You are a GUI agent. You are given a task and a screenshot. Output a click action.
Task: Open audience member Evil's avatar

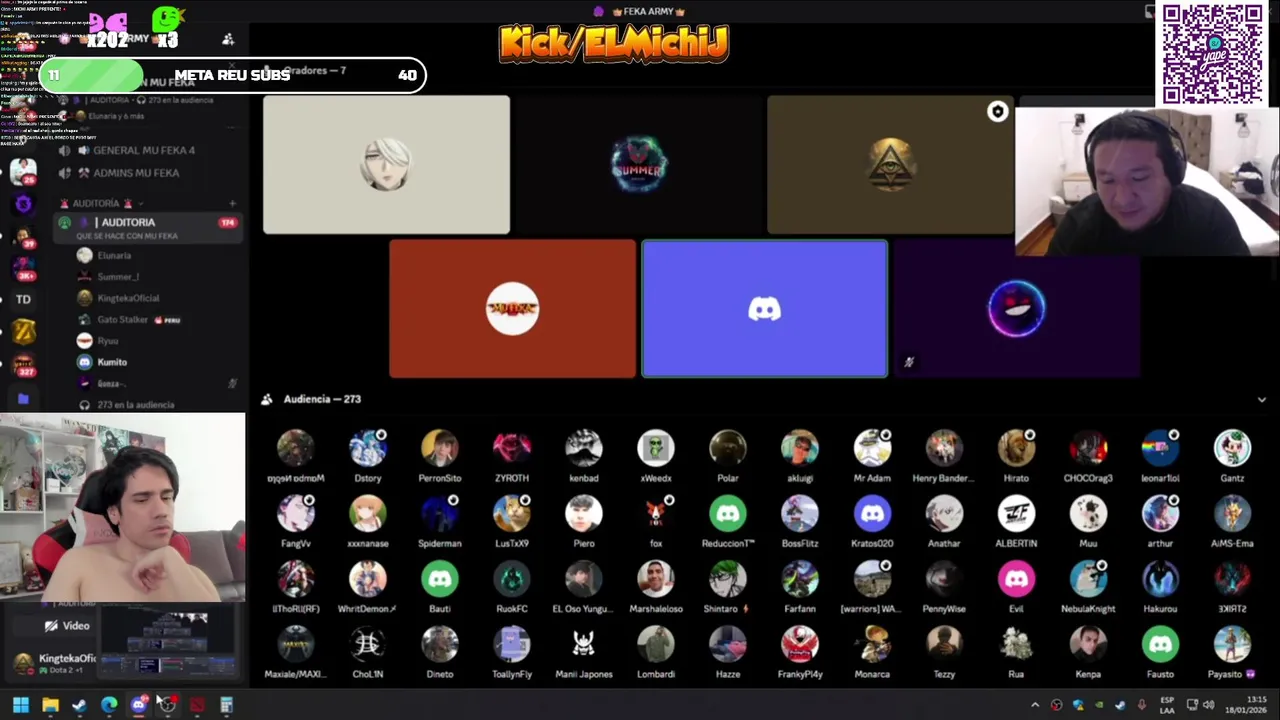pos(1016,579)
